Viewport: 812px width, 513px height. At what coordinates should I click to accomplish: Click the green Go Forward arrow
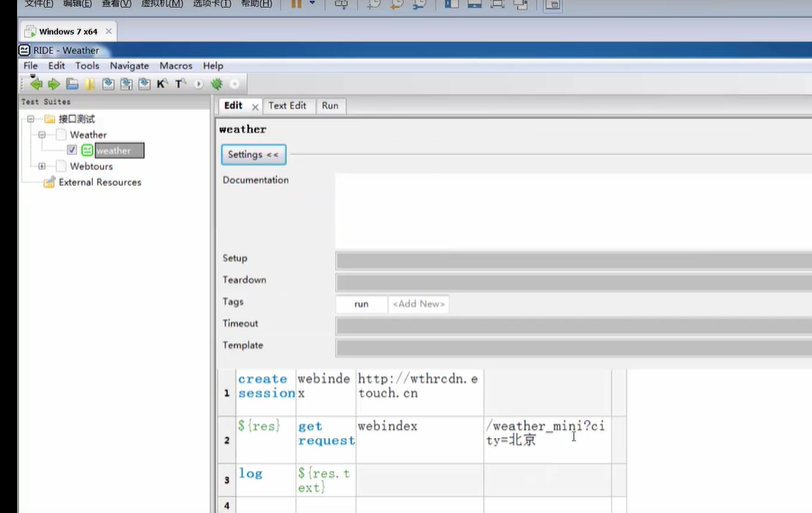[54, 84]
